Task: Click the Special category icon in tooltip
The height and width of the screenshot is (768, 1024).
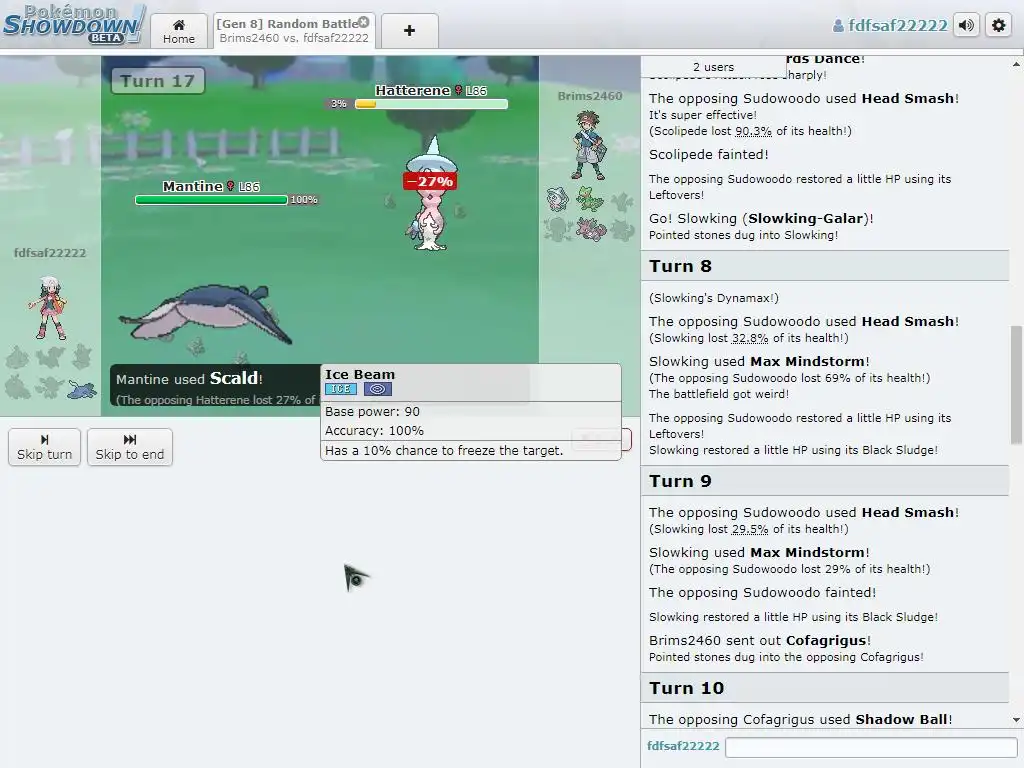Action: click(x=377, y=389)
